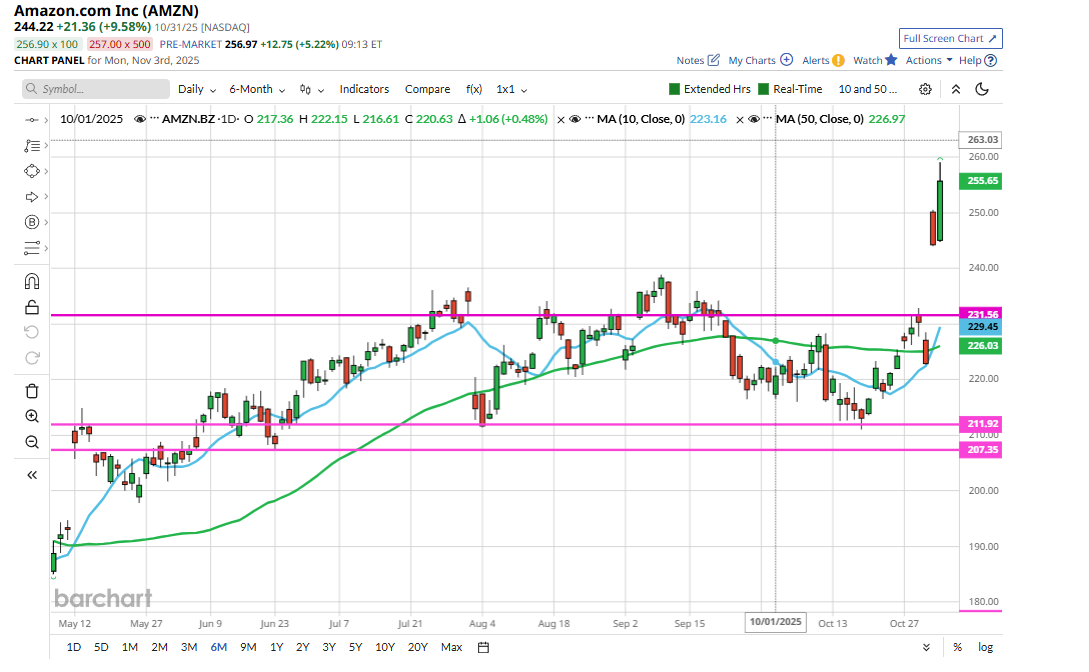Click the 231.56 magenta price level label

pyautogui.click(x=978, y=314)
